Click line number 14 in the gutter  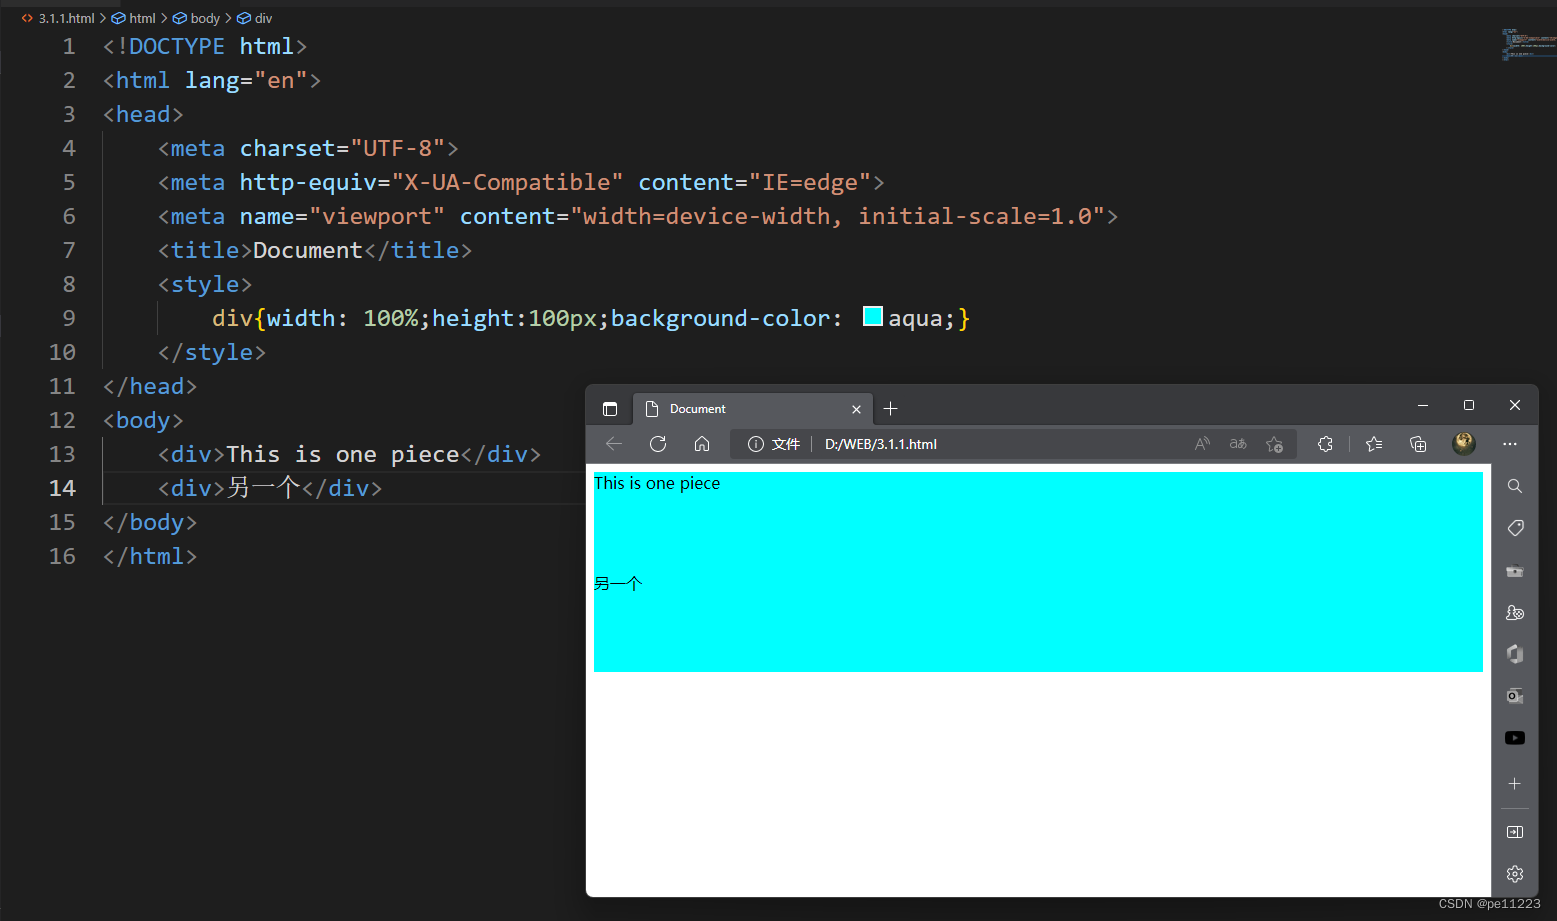[x=62, y=488]
